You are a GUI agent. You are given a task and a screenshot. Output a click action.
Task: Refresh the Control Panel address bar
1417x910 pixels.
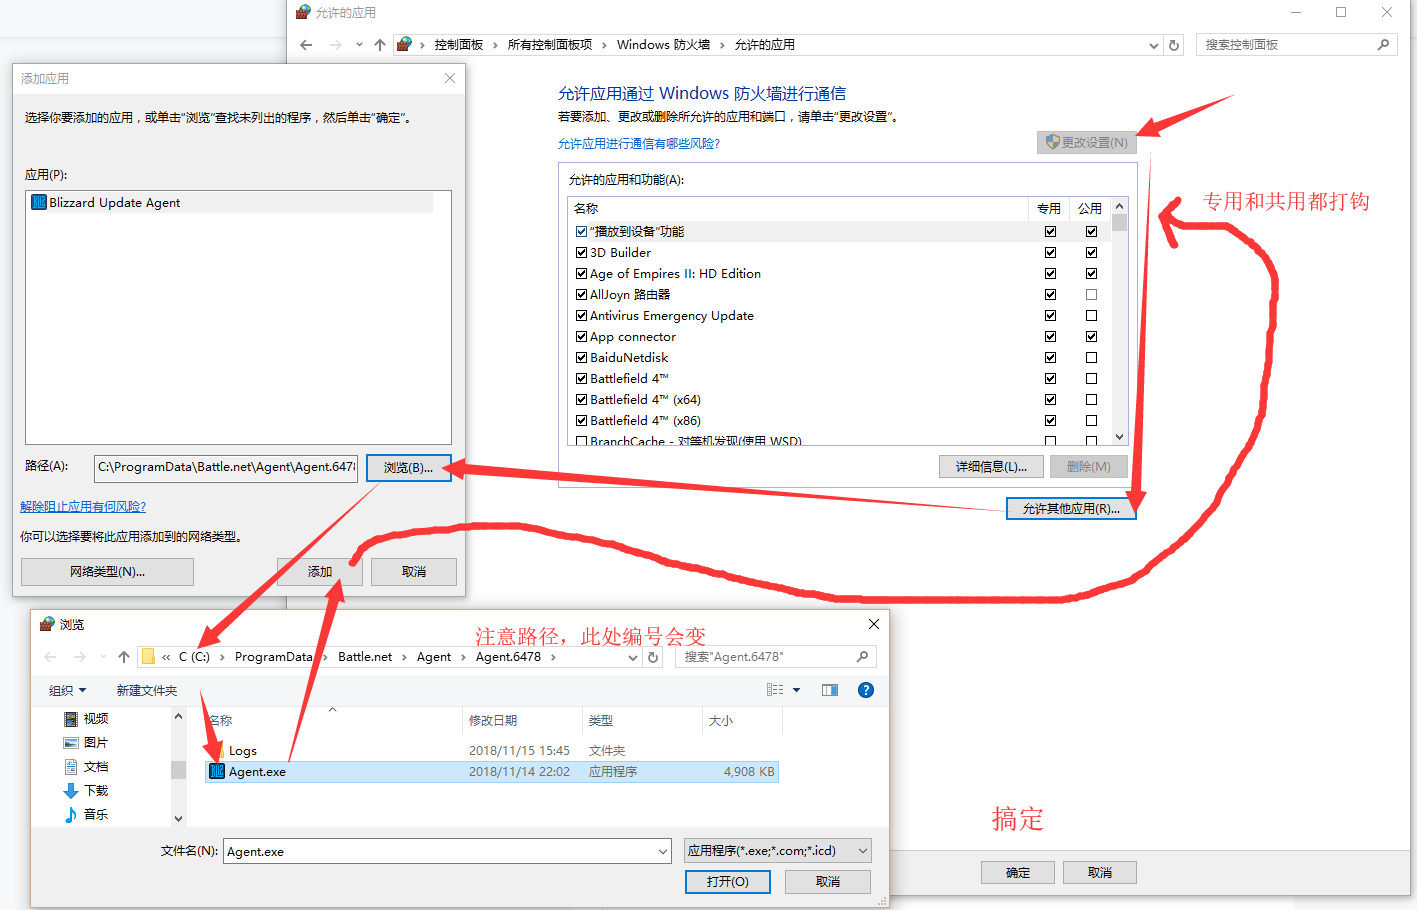click(1174, 45)
